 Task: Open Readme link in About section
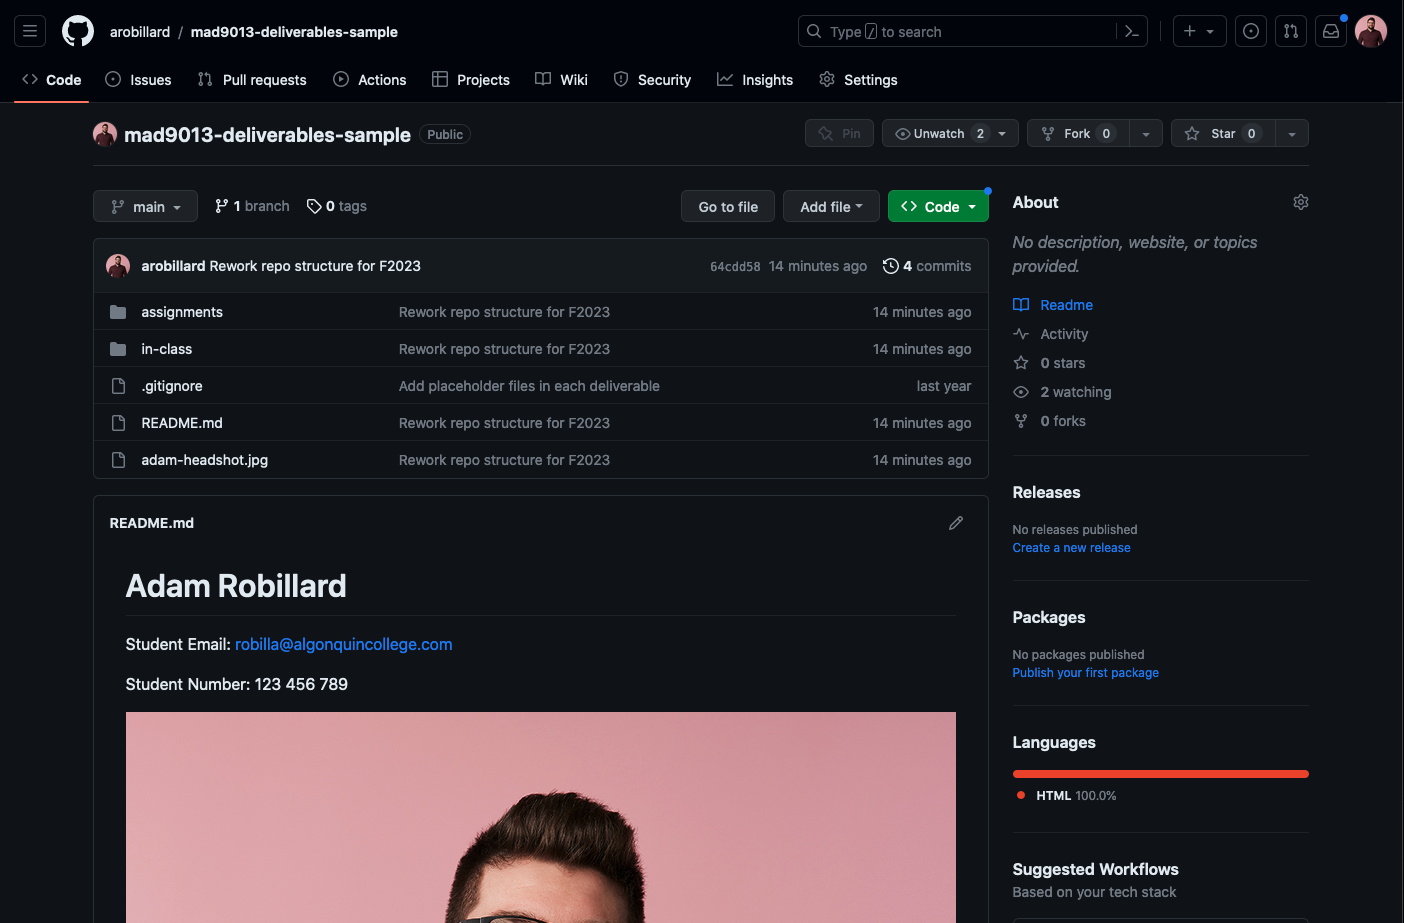[x=1066, y=305]
